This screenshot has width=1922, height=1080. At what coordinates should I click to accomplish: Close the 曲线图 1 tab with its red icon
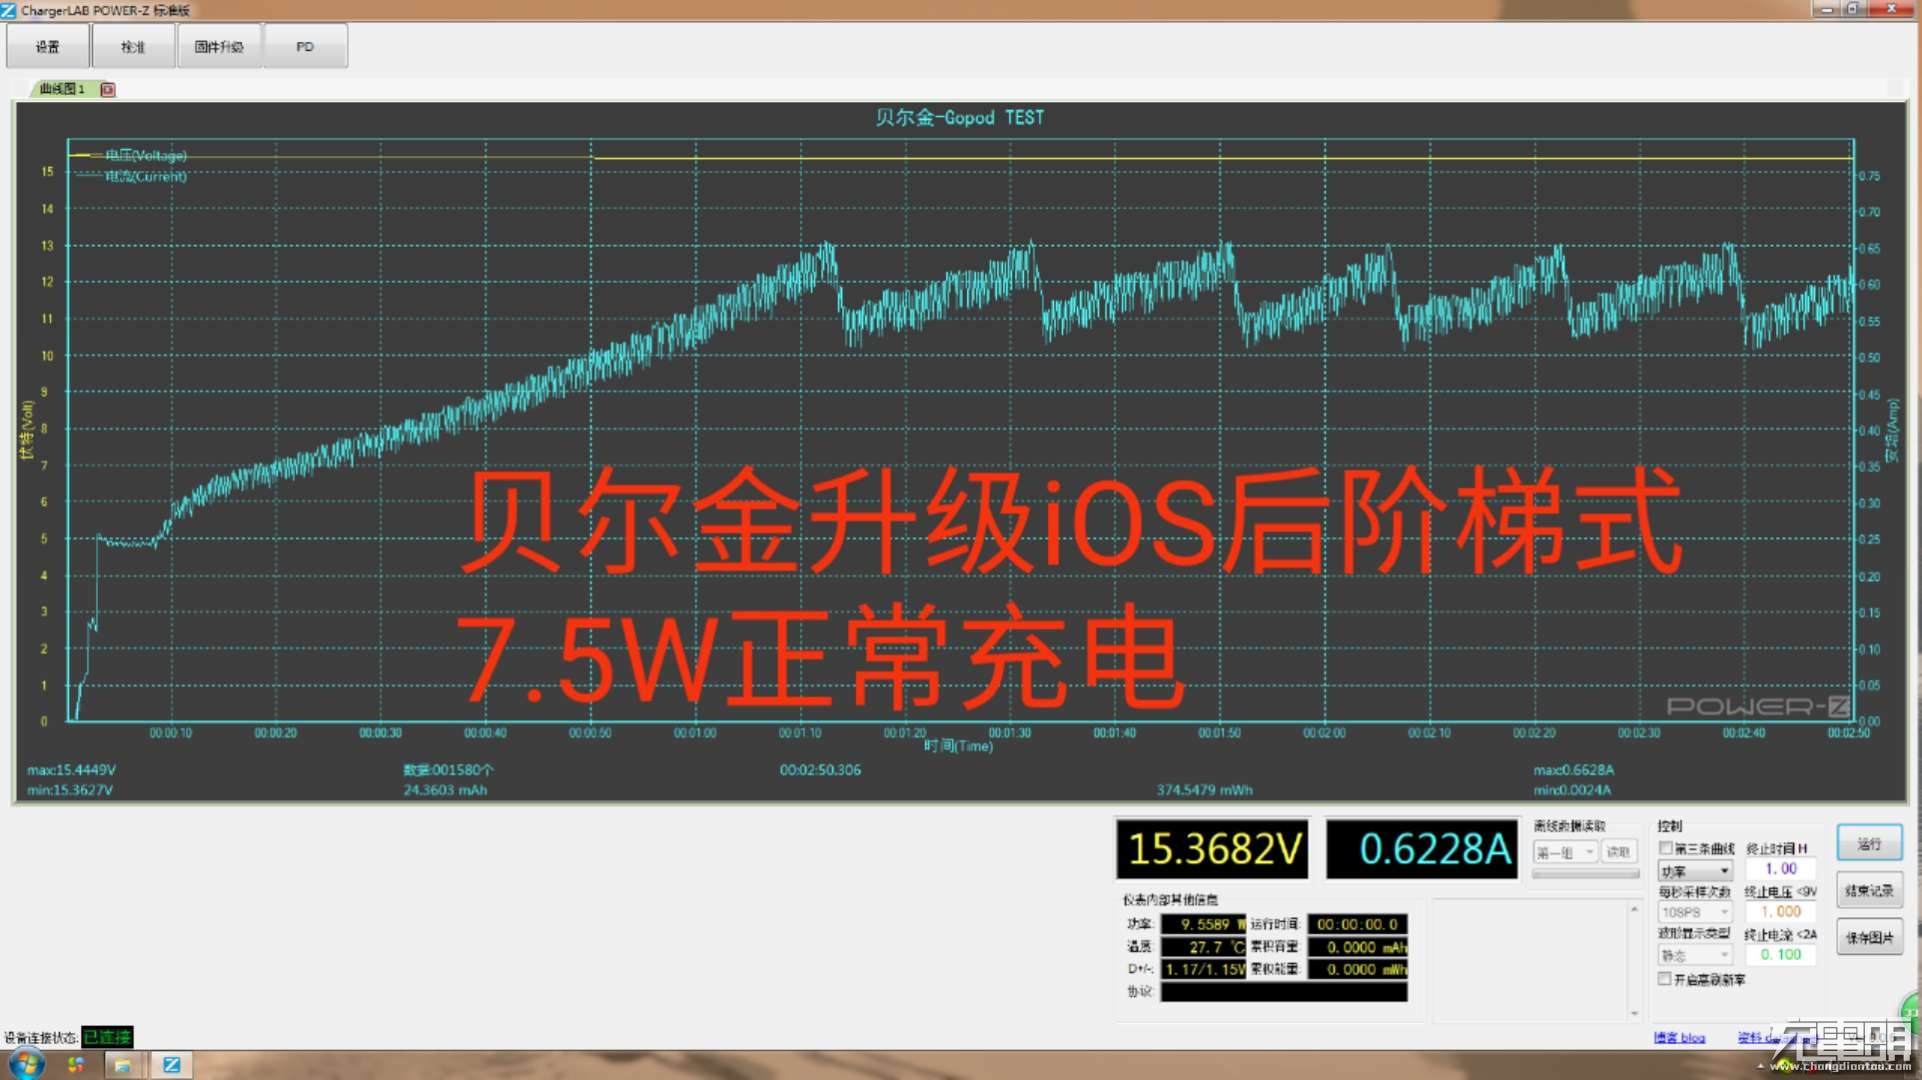tap(108, 89)
